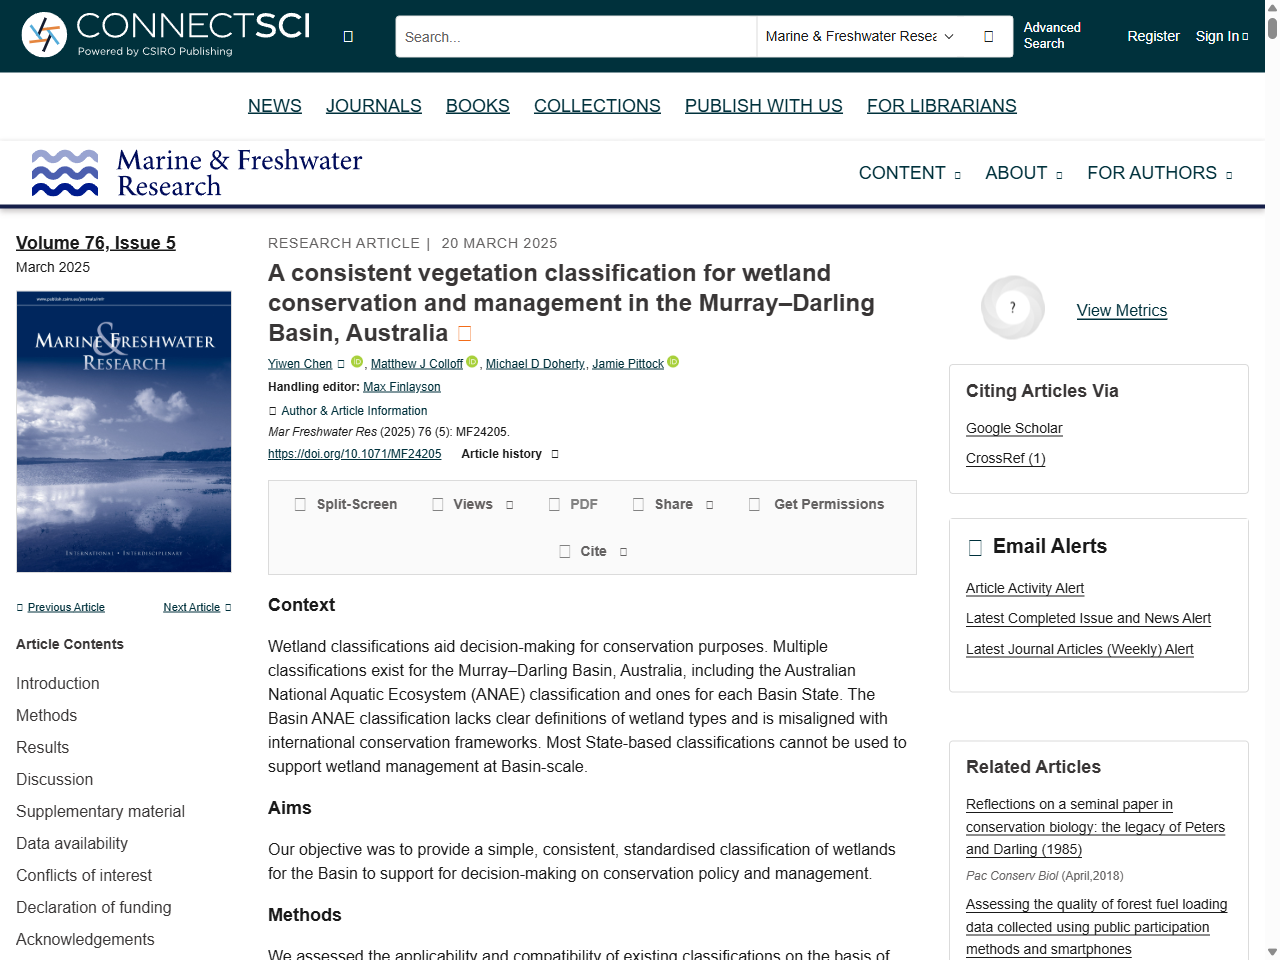Open the CONTENT menu
The width and height of the screenshot is (1280, 960).
[x=909, y=173]
